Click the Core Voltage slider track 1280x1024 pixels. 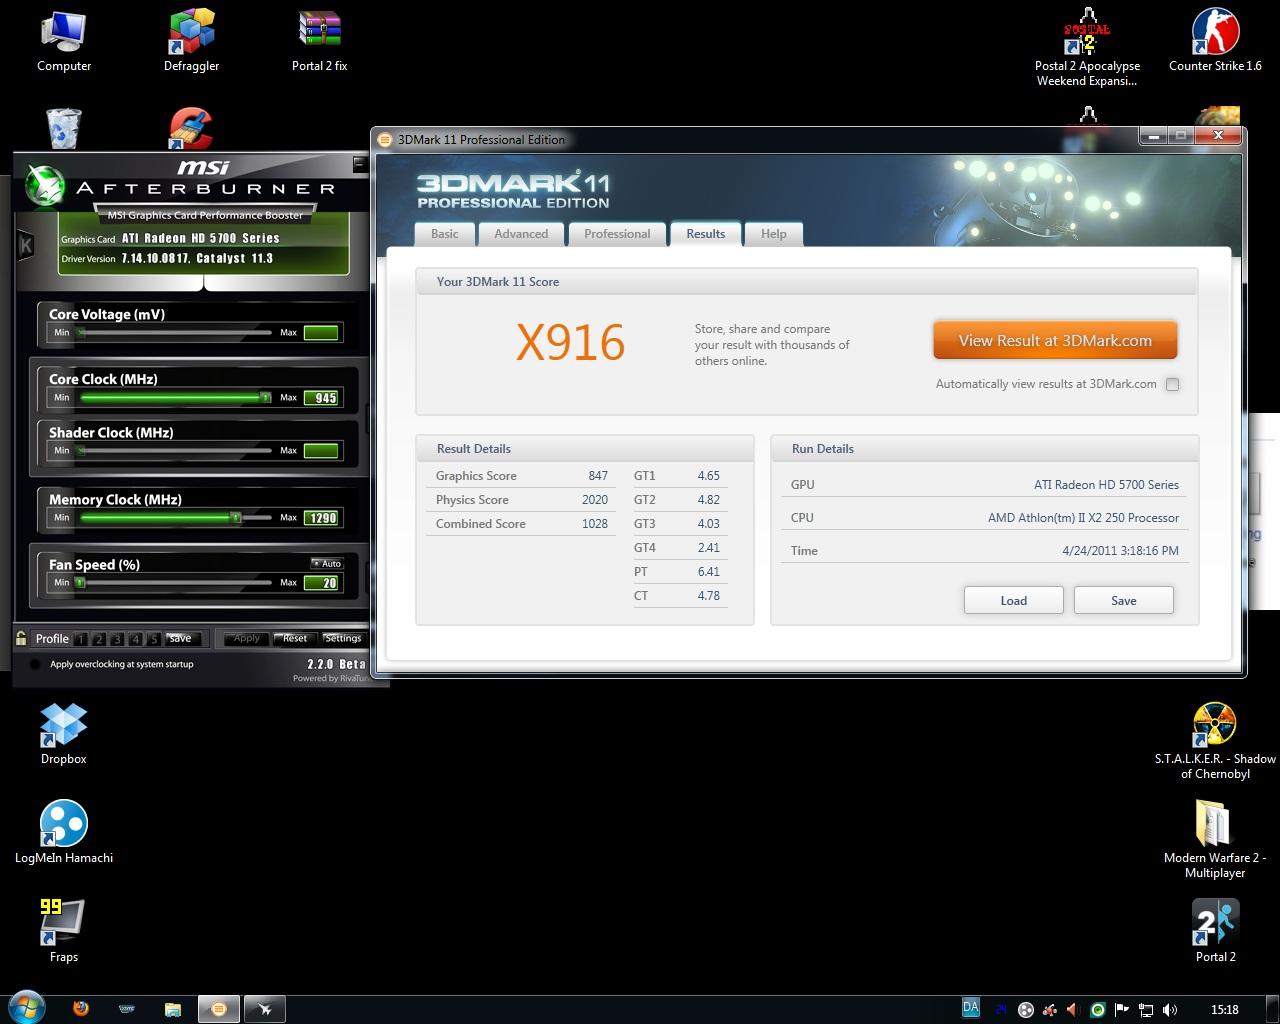pyautogui.click(x=176, y=332)
